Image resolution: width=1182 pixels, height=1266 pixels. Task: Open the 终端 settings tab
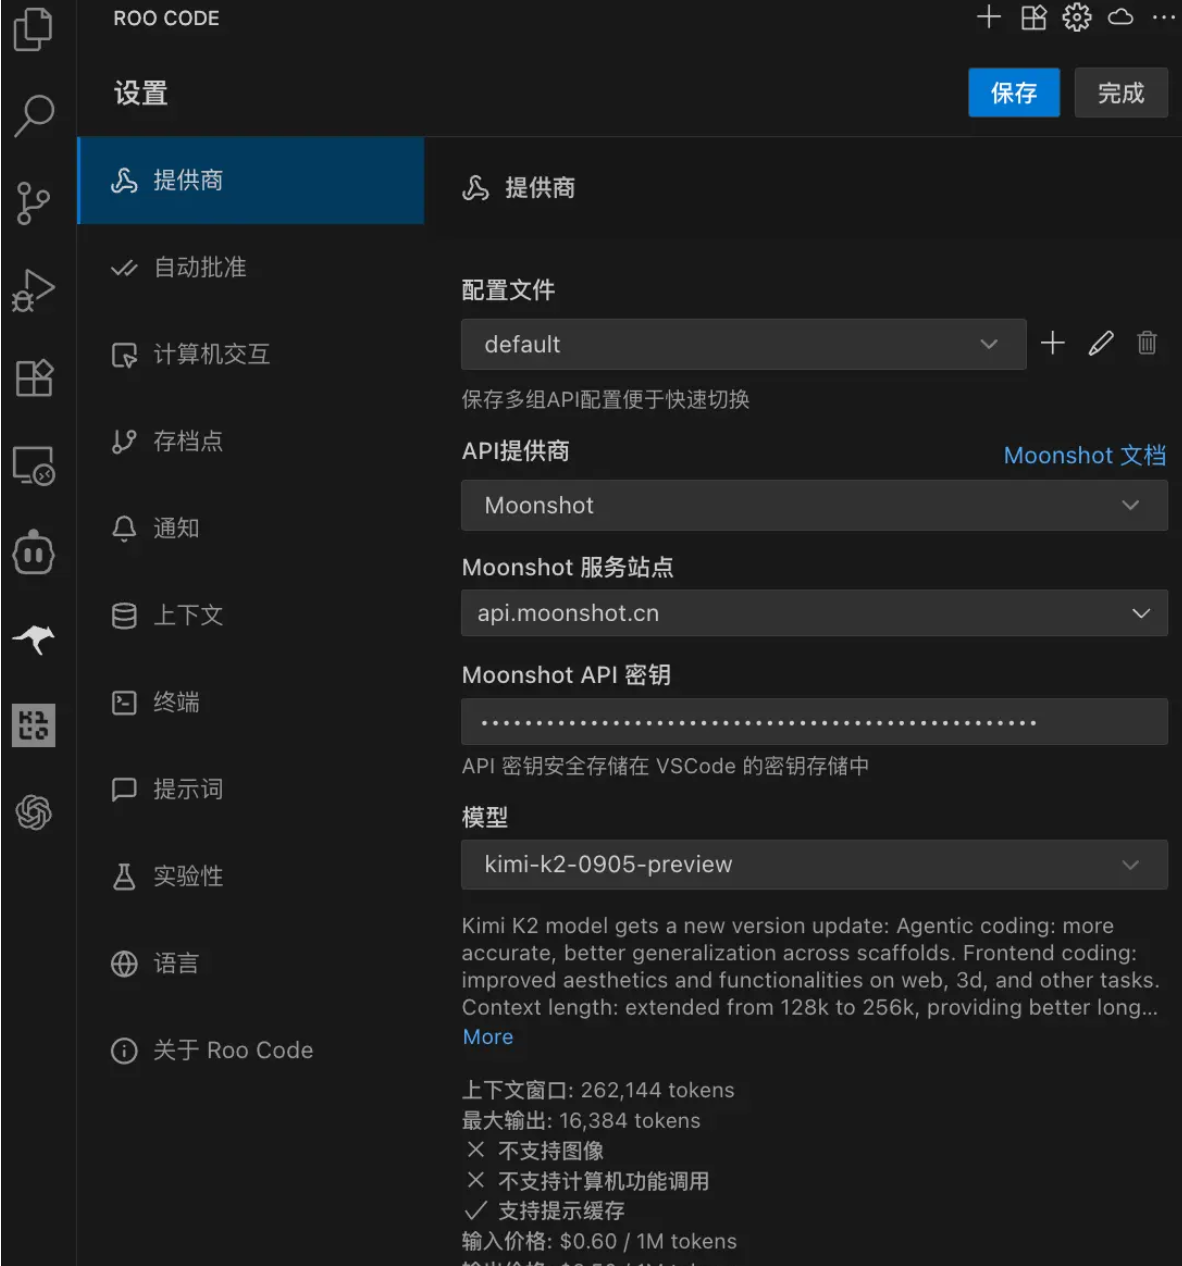tap(251, 702)
